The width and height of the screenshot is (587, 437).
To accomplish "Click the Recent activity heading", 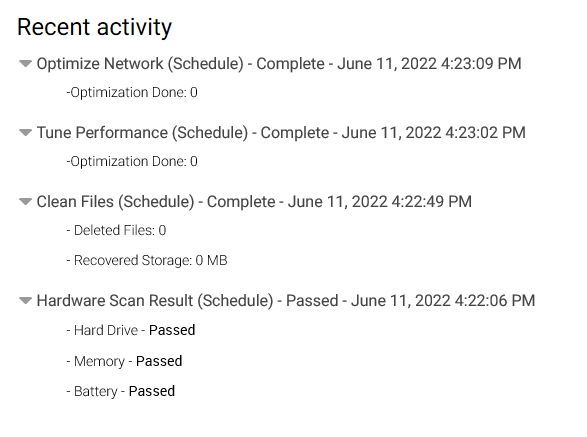I will click(x=94, y=28).
